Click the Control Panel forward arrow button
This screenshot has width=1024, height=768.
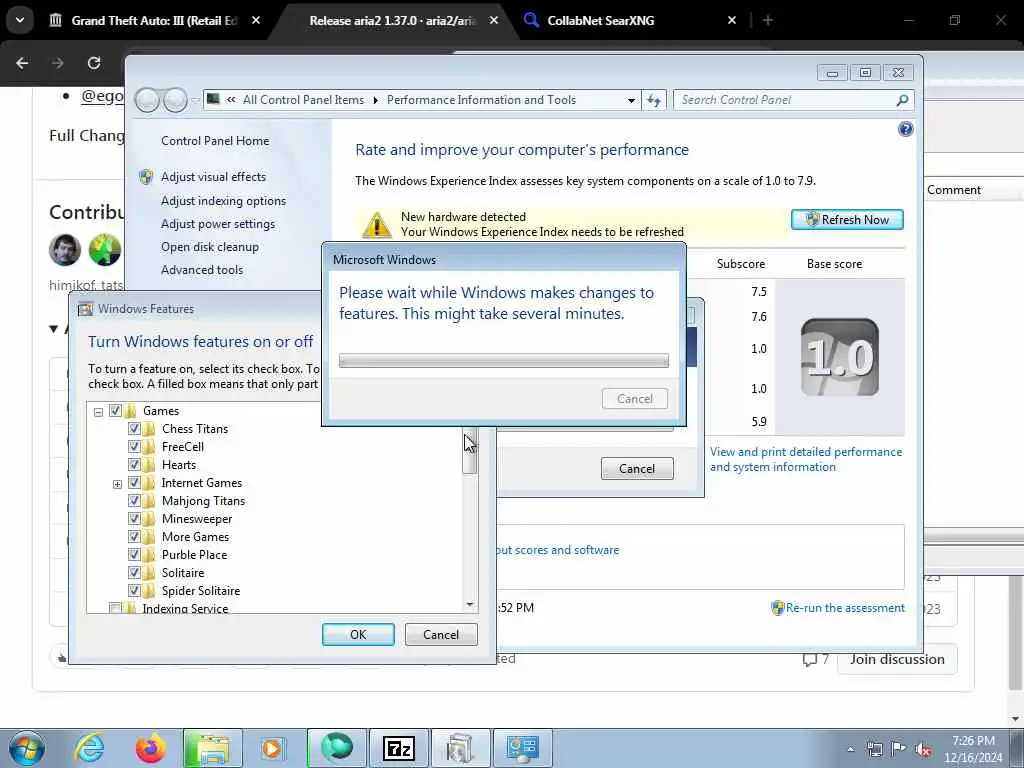click(x=175, y=100)
